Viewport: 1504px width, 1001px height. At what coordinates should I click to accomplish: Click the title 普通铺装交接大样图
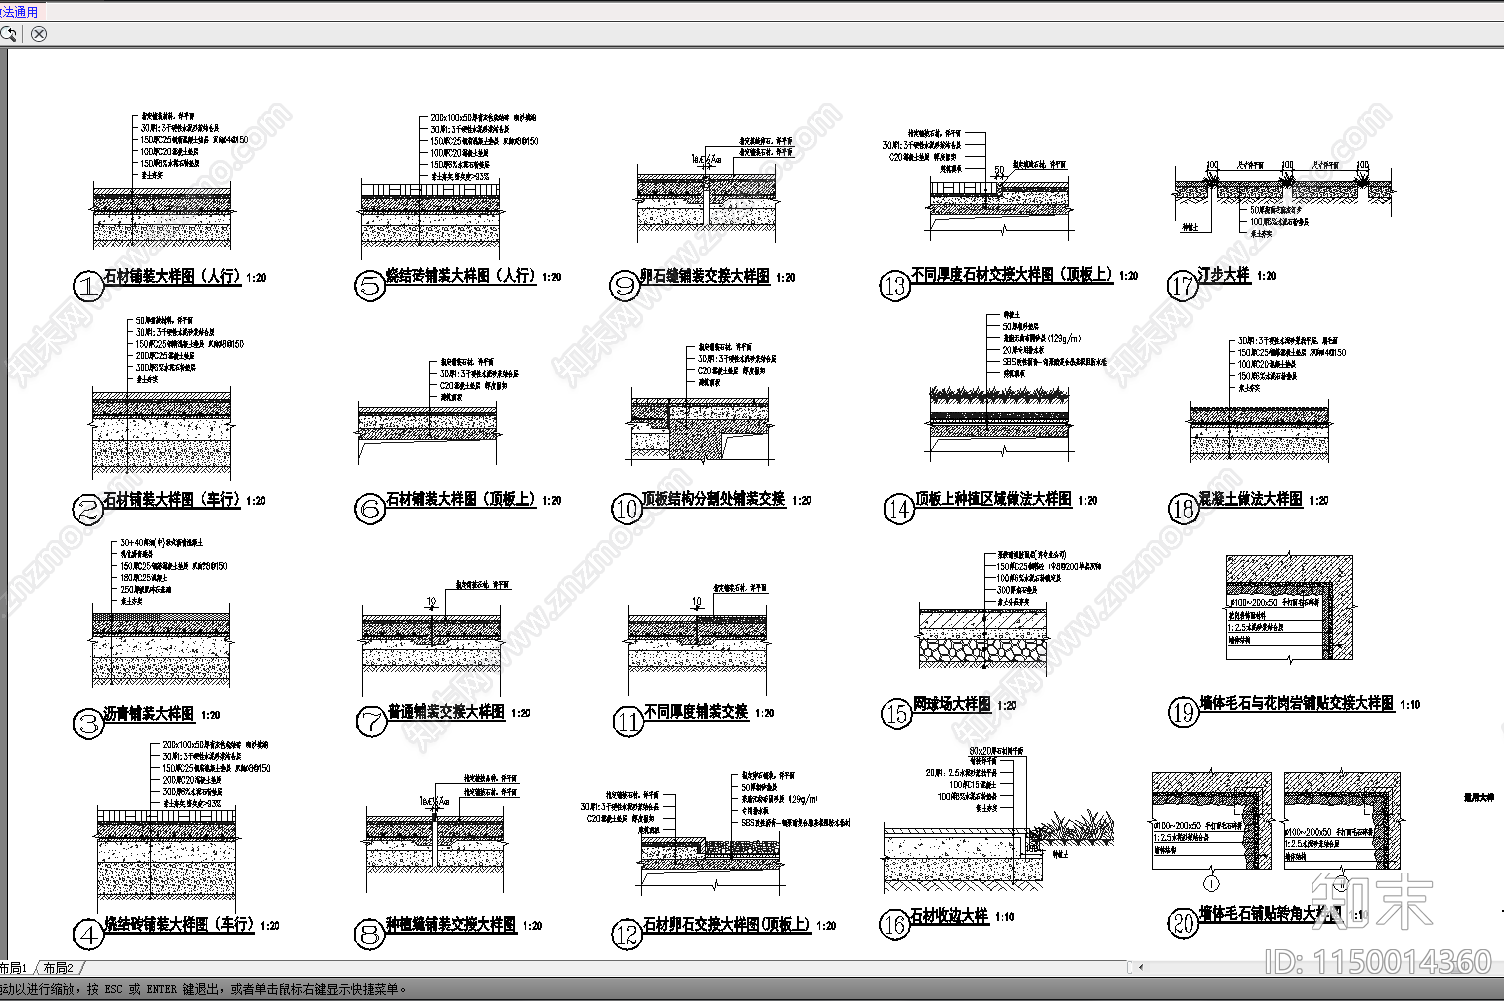pos(446,712)
